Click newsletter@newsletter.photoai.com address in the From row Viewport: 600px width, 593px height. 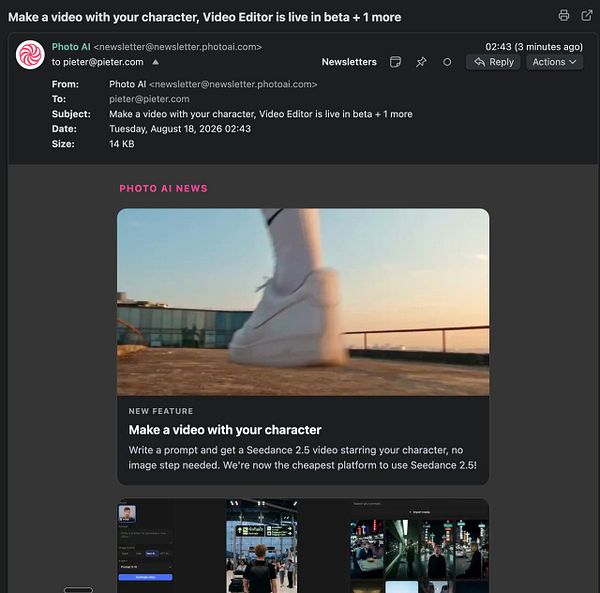tap(233, 84)
